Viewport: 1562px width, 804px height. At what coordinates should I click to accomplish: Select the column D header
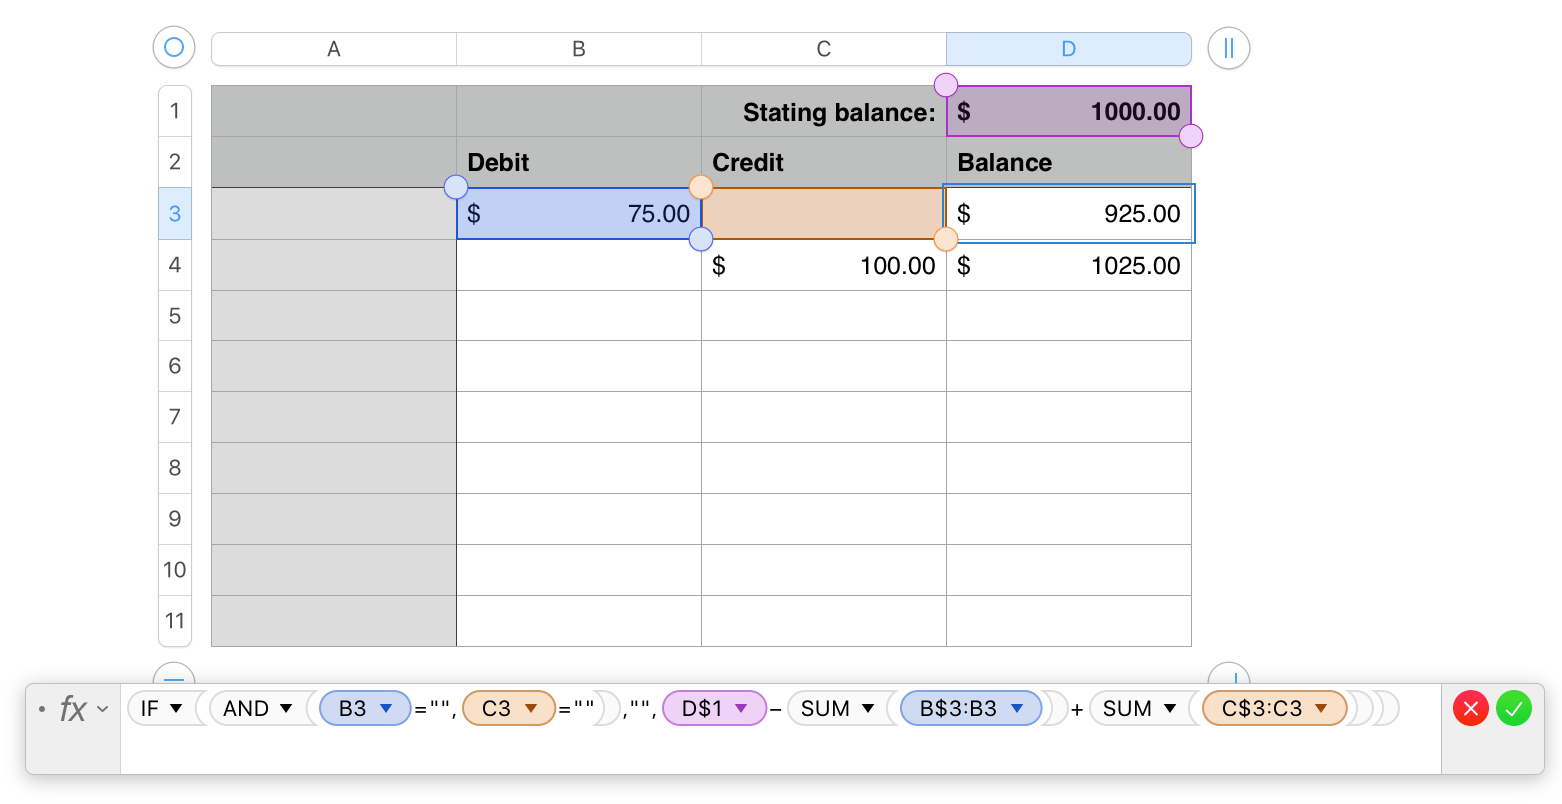pos(1068,48)
